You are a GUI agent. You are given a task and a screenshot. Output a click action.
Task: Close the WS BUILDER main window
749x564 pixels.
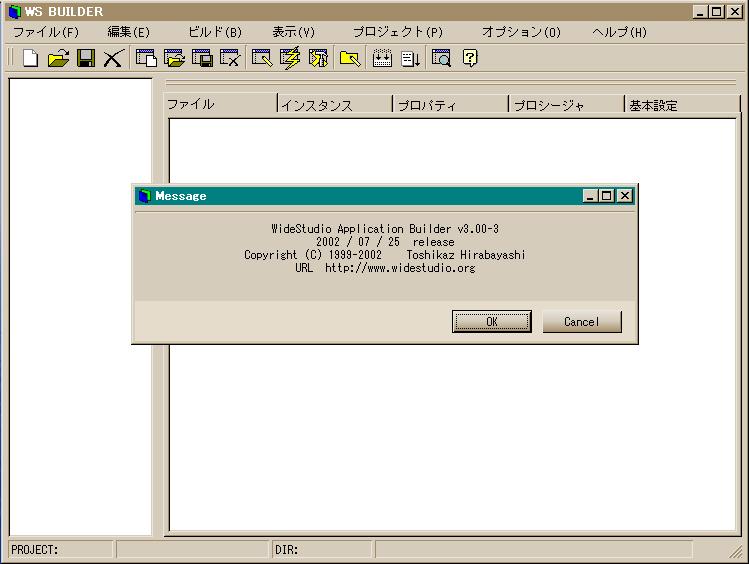(734, 11)
